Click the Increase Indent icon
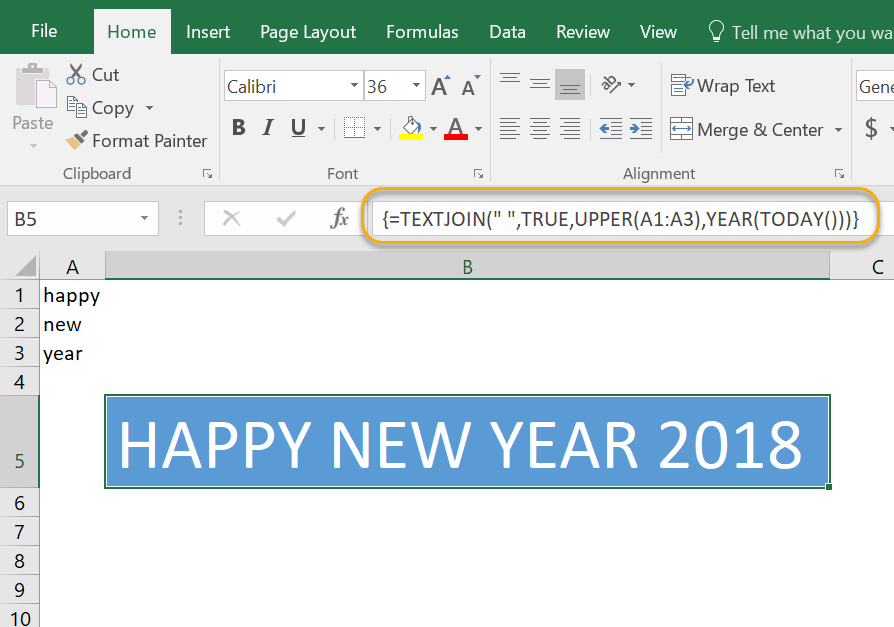Screen dimensions: 894x627 (641, 128)
